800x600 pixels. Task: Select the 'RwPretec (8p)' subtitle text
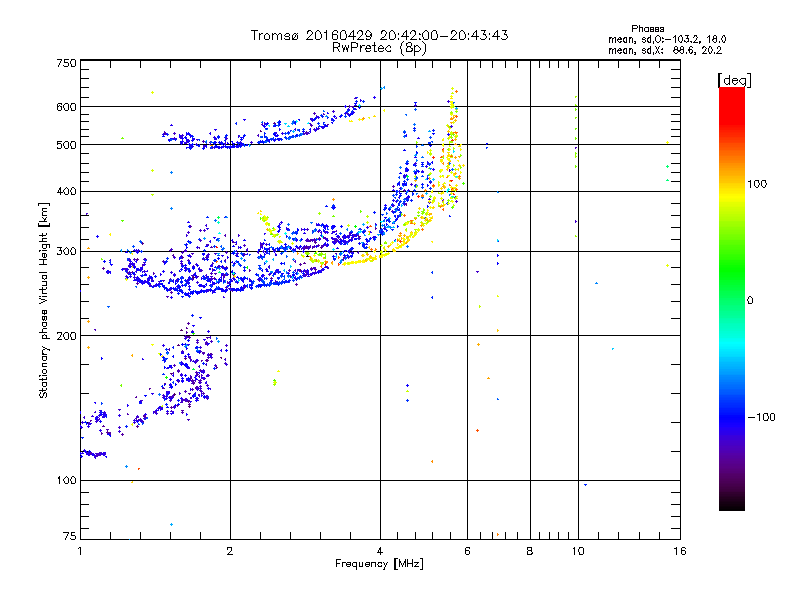pos(379,48)
